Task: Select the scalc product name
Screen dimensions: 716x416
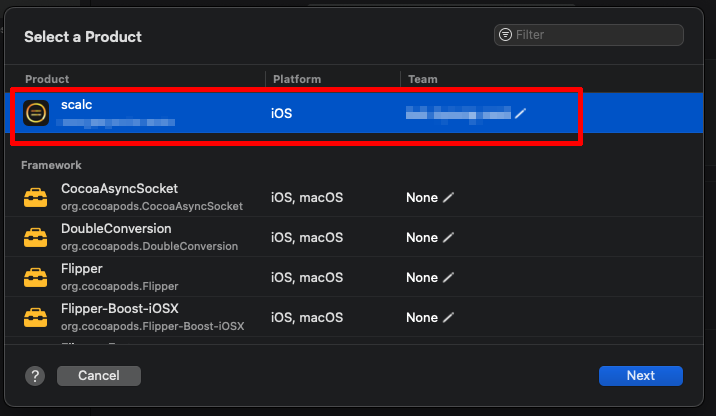Action: [x=76, y=105]
